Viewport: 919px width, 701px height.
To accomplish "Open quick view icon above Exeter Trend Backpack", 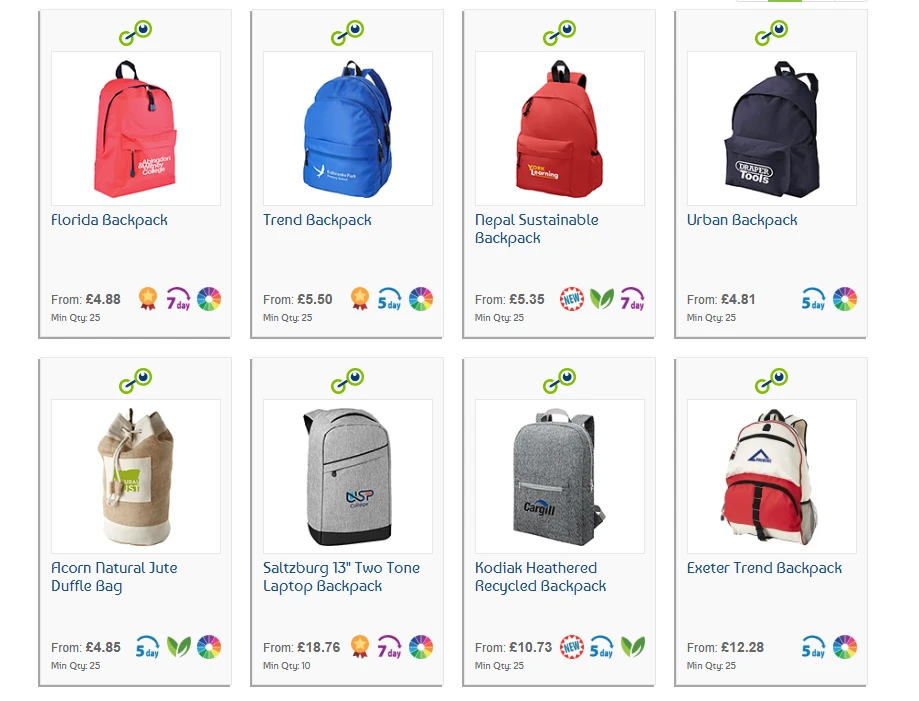I will point(771,381).
